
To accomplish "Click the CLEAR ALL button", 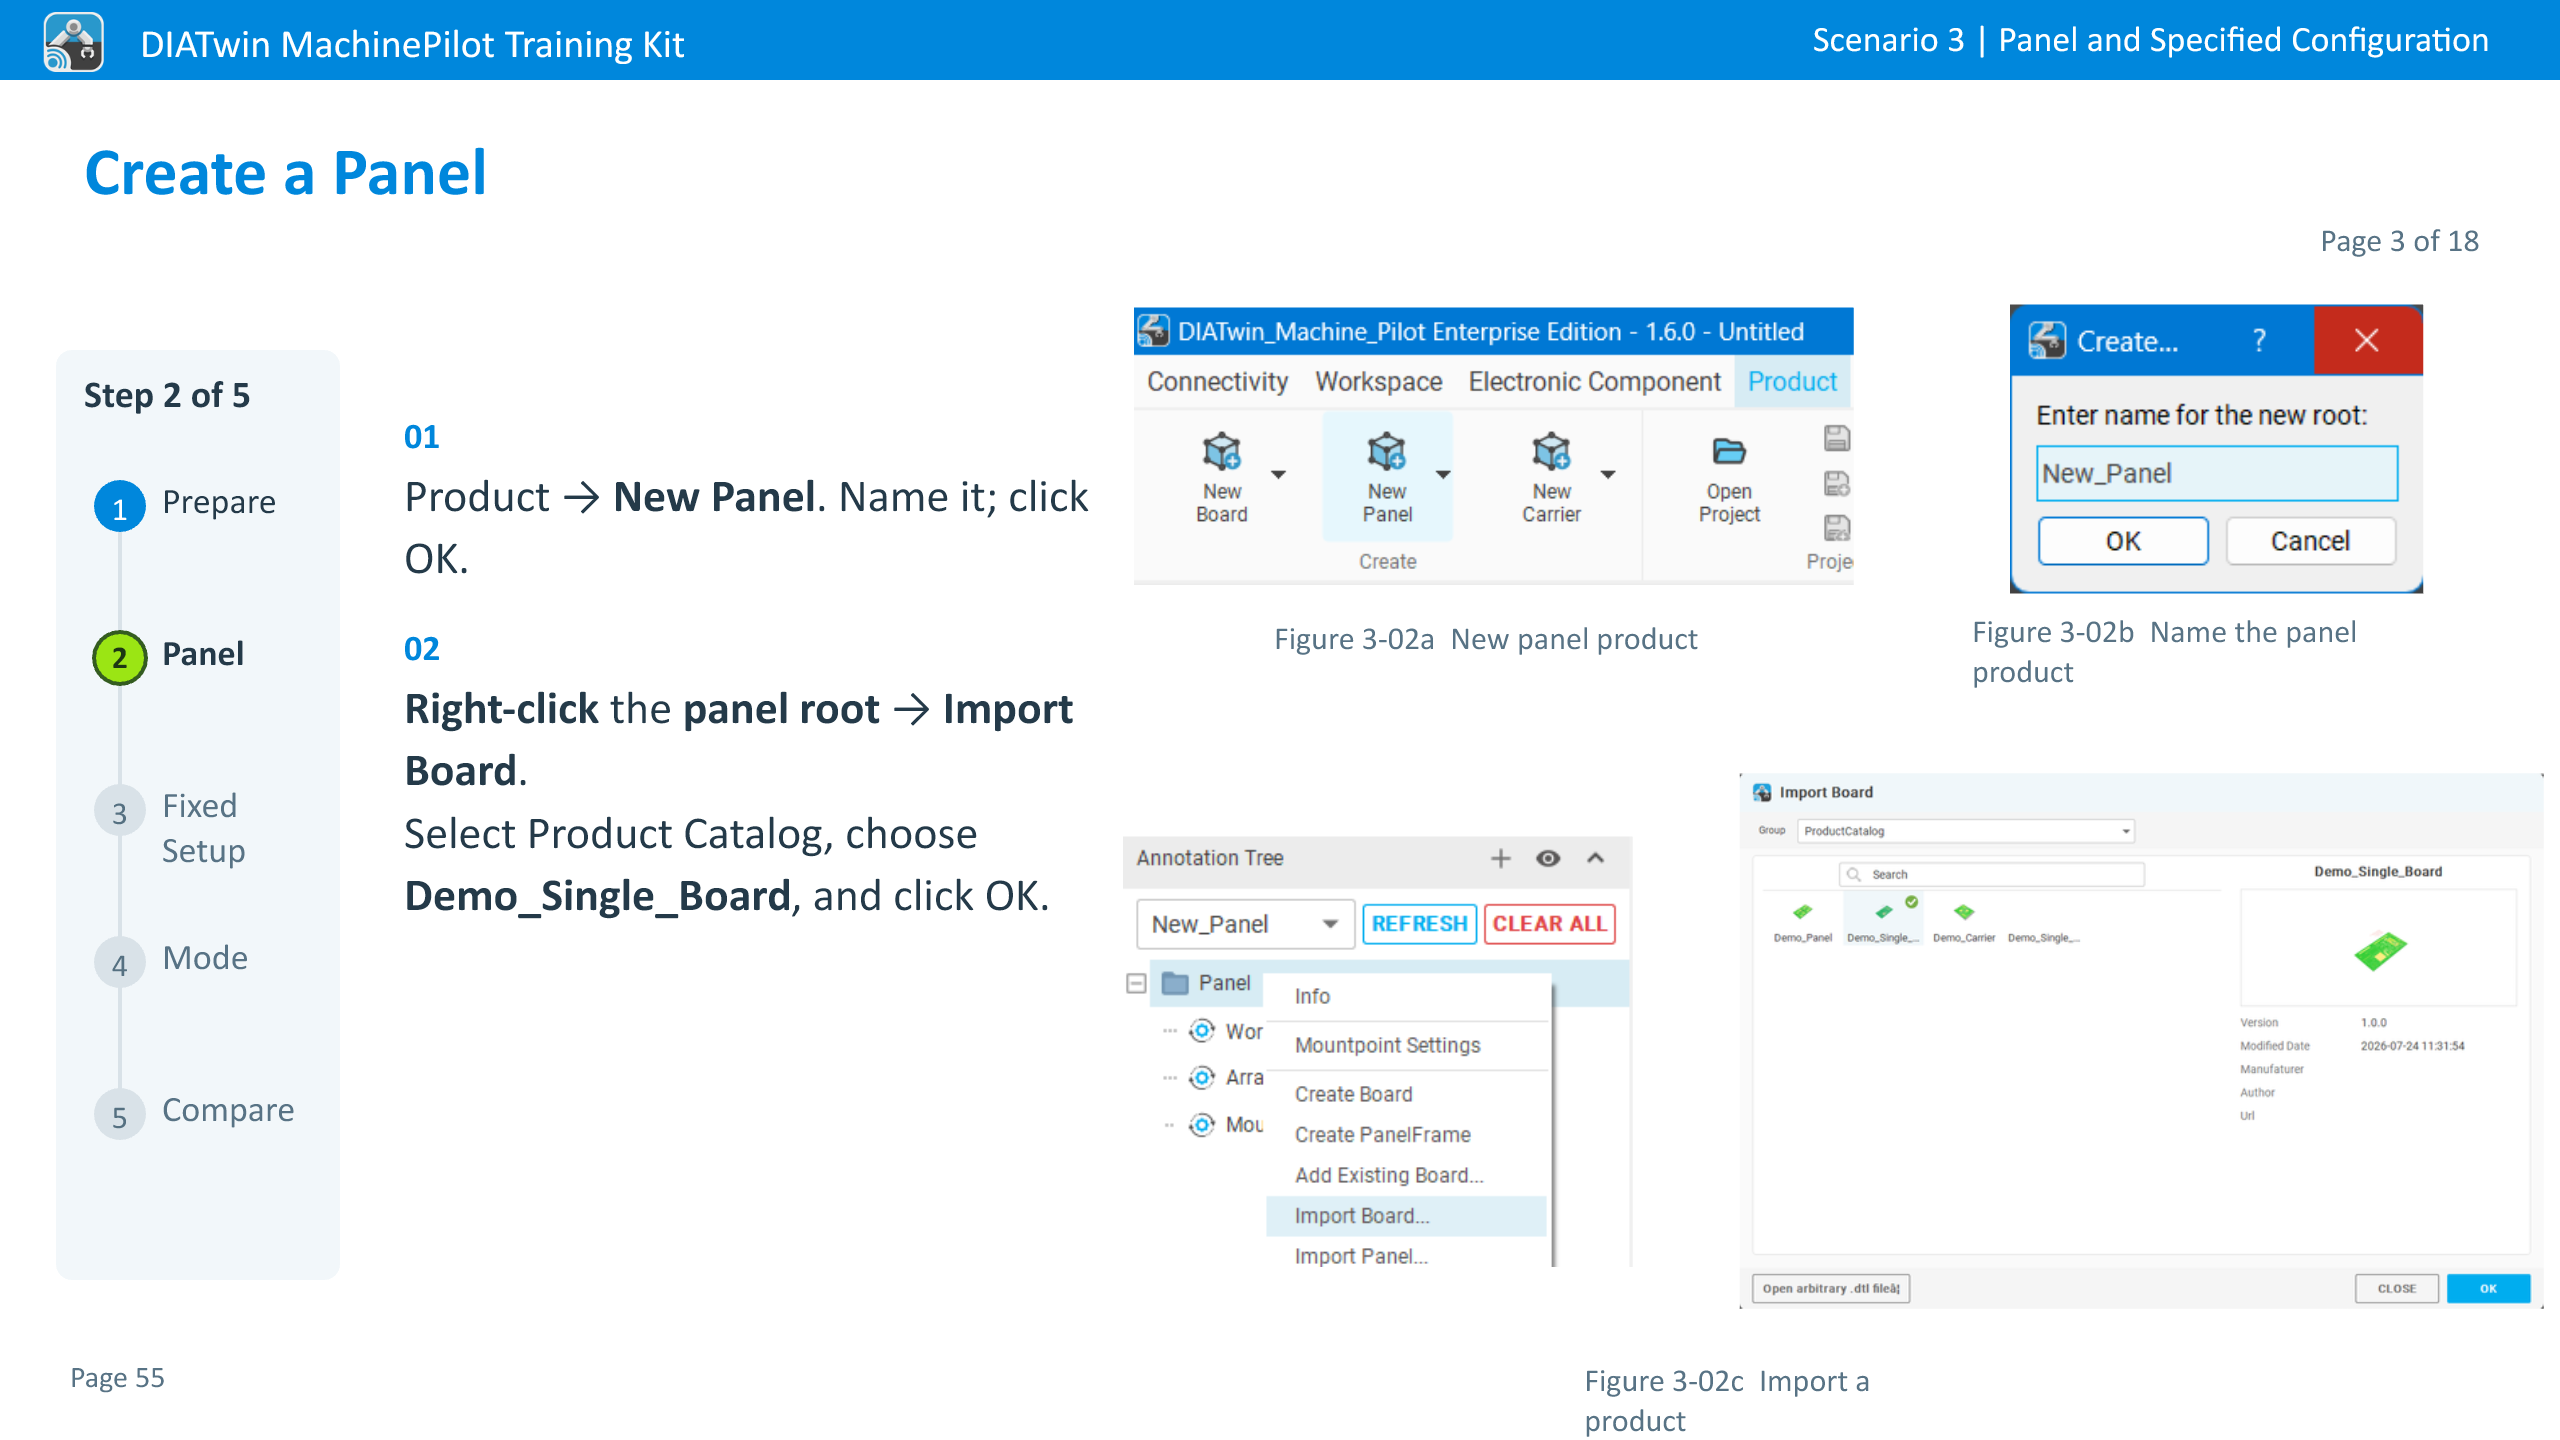I will [x=1550, y=924].
